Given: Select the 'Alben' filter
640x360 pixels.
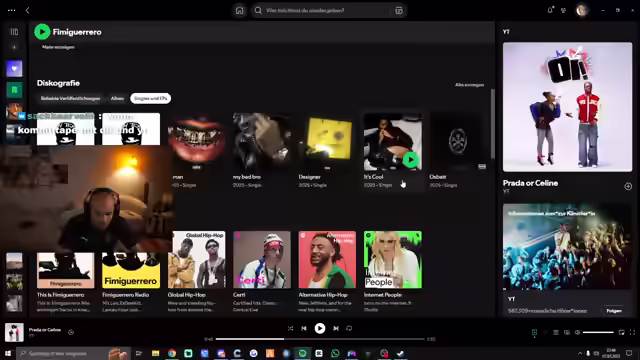Looking at the screenshot, I should [117, 98].
